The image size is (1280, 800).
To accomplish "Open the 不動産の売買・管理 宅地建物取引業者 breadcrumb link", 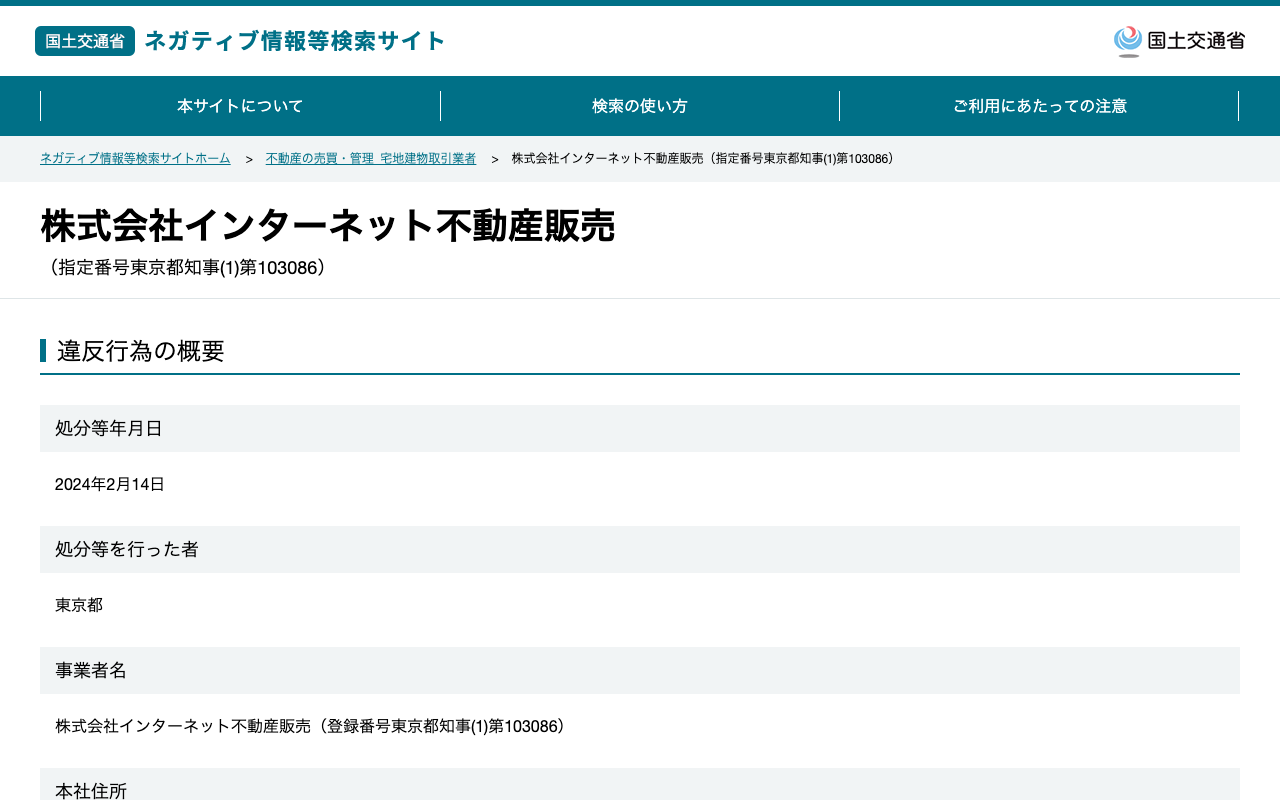I will 371,159.
